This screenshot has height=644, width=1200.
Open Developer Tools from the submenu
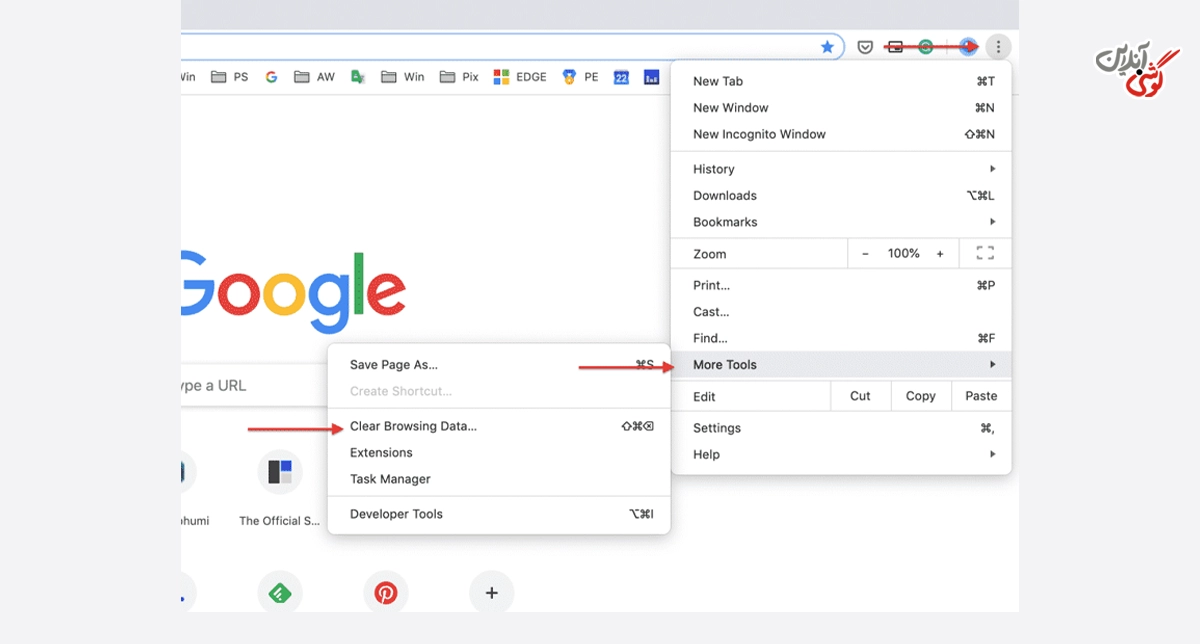coord(499,514)
